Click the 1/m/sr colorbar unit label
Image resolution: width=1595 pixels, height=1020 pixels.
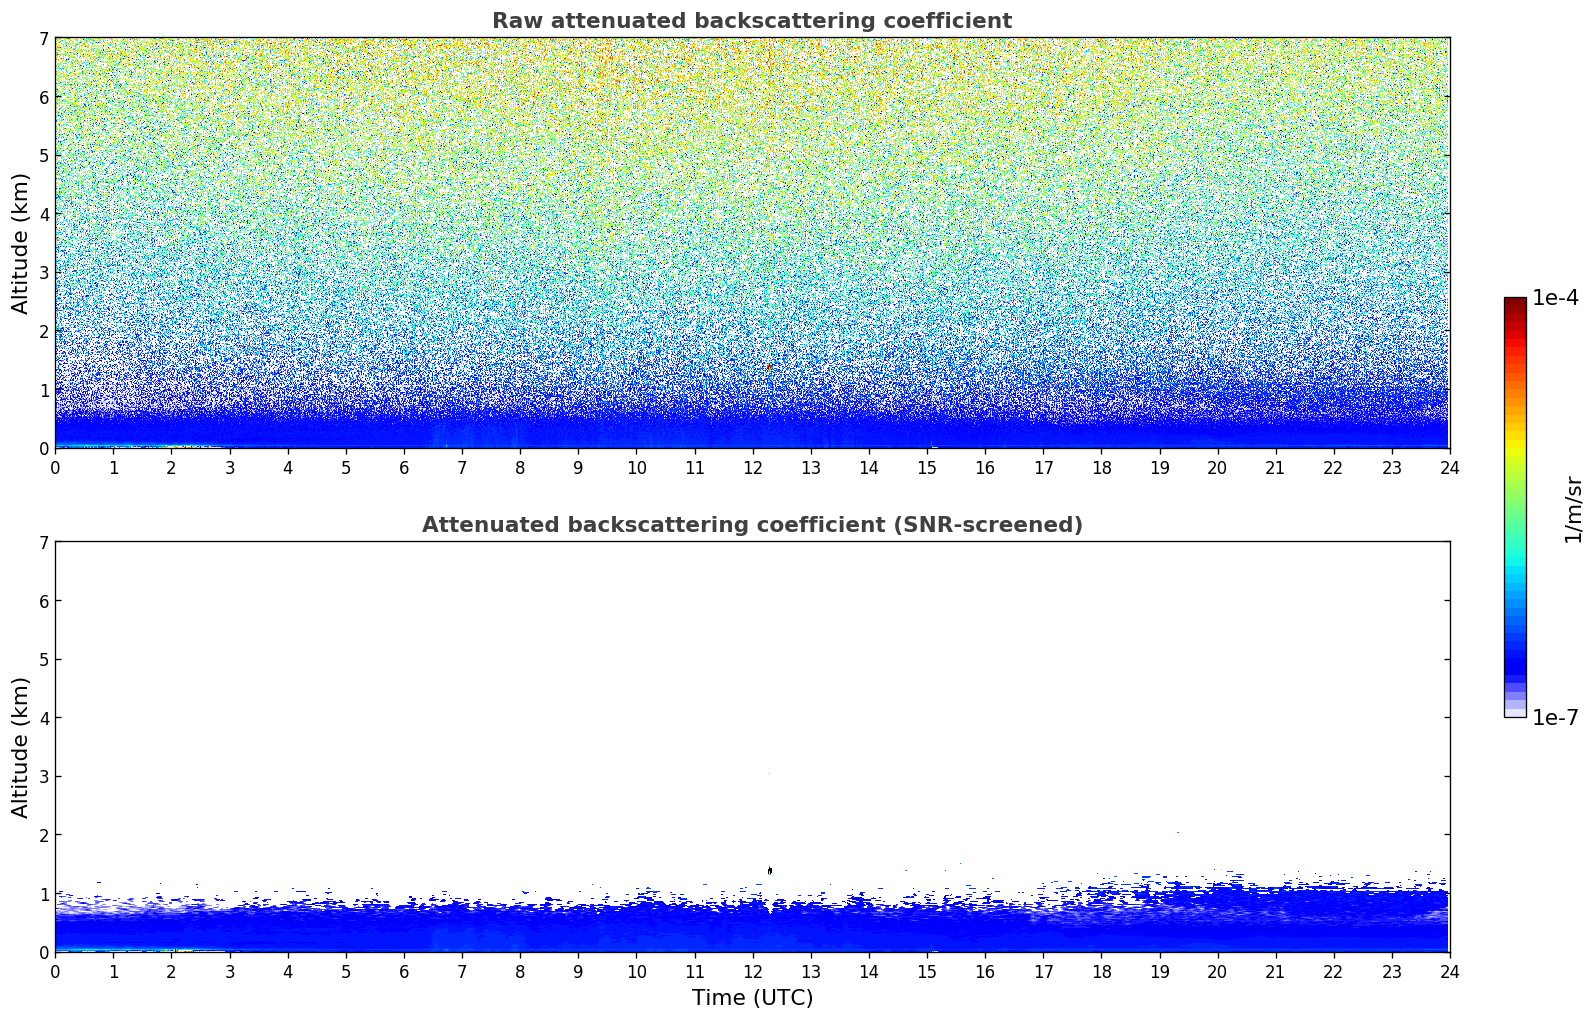[x=1573, y=509]
